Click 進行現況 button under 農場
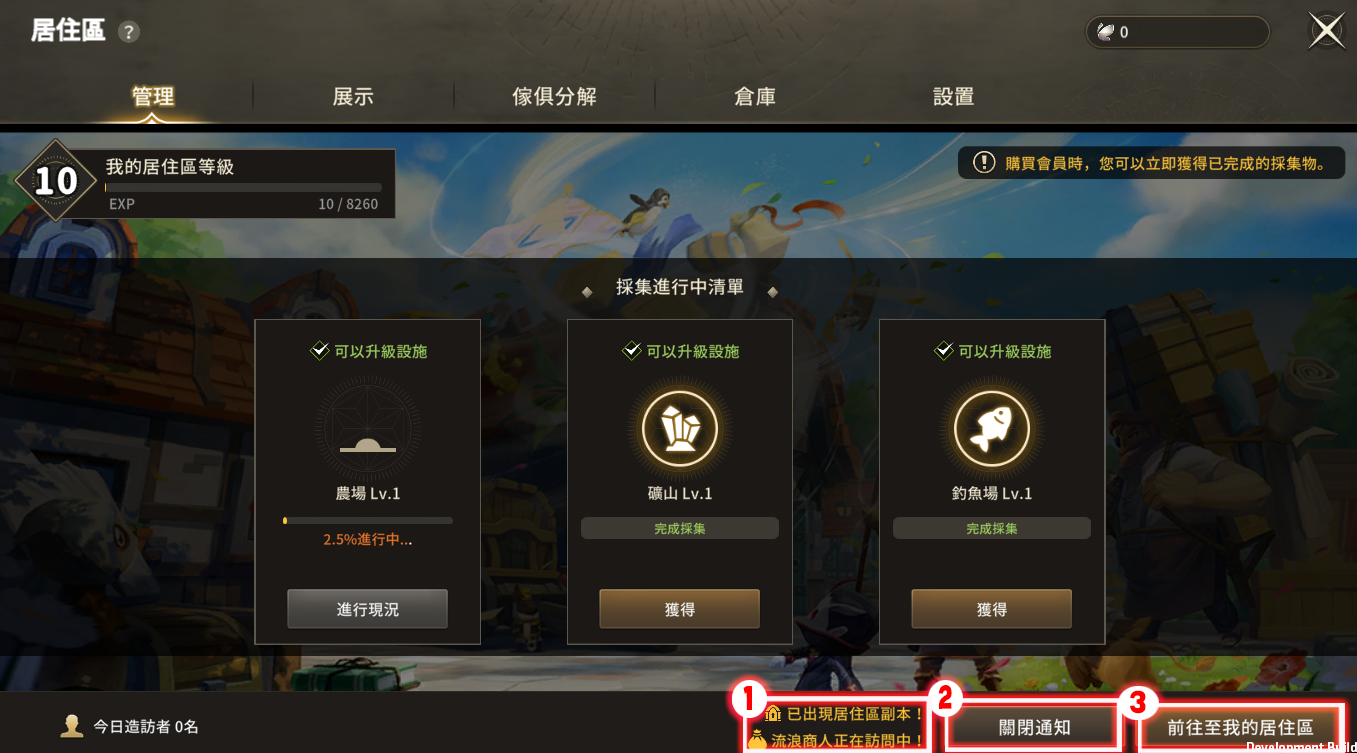 tap(368, 609)
